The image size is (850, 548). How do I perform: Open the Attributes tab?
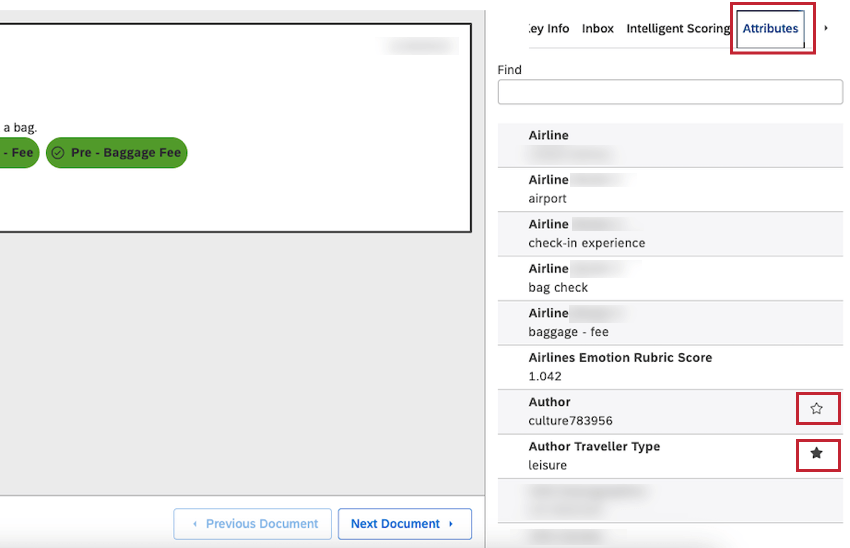(x=770, y=29)
